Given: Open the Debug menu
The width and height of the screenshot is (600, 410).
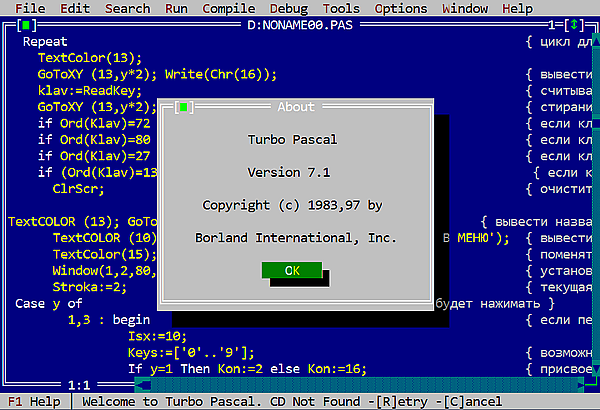Looking at the screenshot, I should pyautogui.click(x=289, y=8).
